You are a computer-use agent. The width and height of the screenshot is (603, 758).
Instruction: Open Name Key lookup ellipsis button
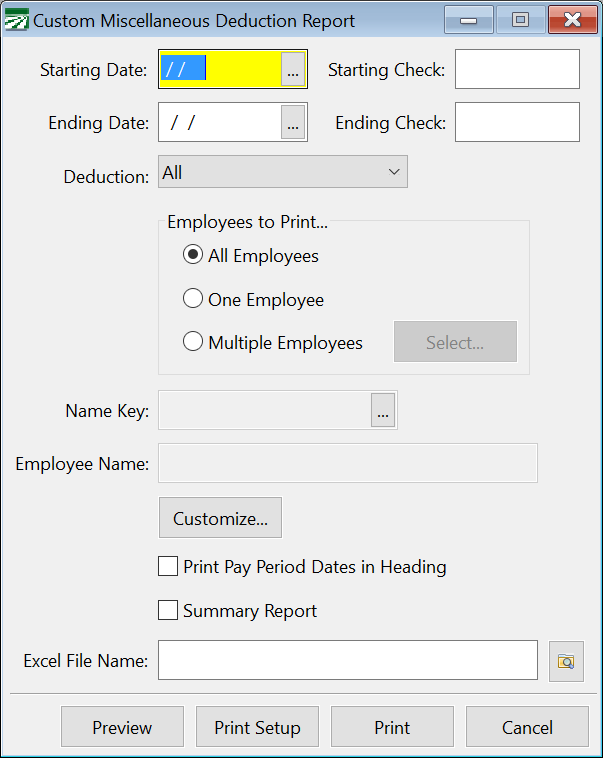click(383, 410)
